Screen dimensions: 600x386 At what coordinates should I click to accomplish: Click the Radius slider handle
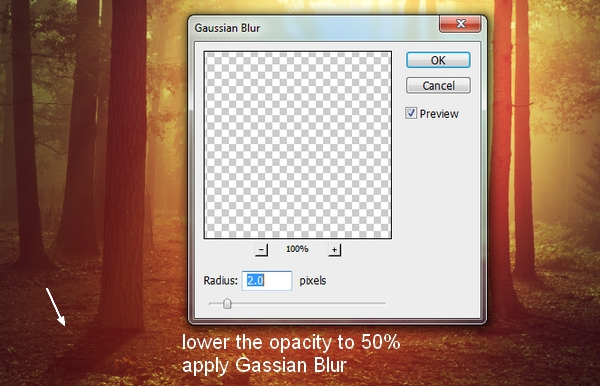(227, 304)
